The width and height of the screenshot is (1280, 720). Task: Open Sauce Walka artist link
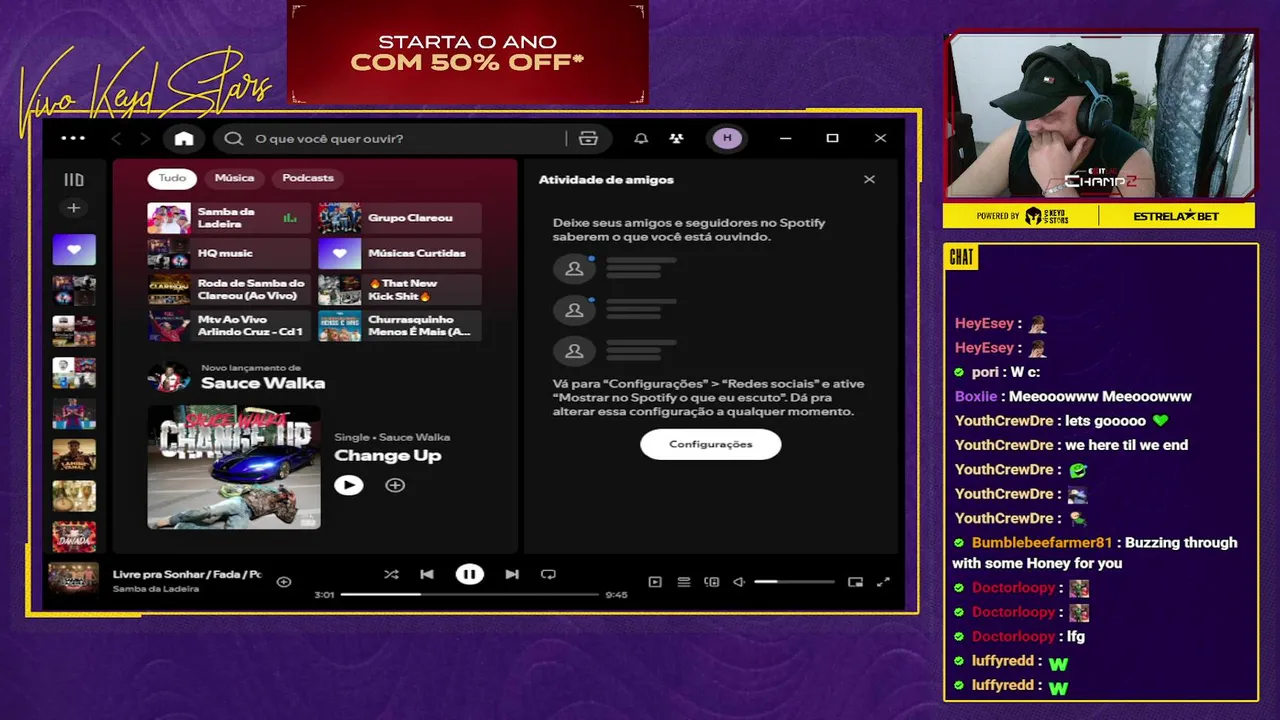263,383
